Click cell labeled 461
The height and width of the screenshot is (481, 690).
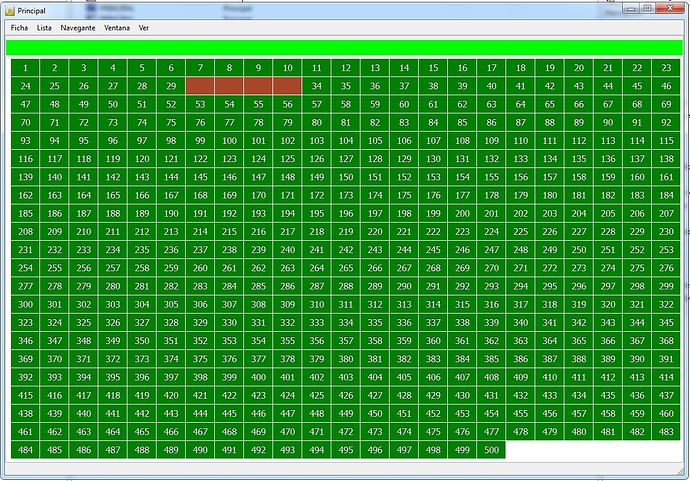pyautogui.click(x=25, y=432)
